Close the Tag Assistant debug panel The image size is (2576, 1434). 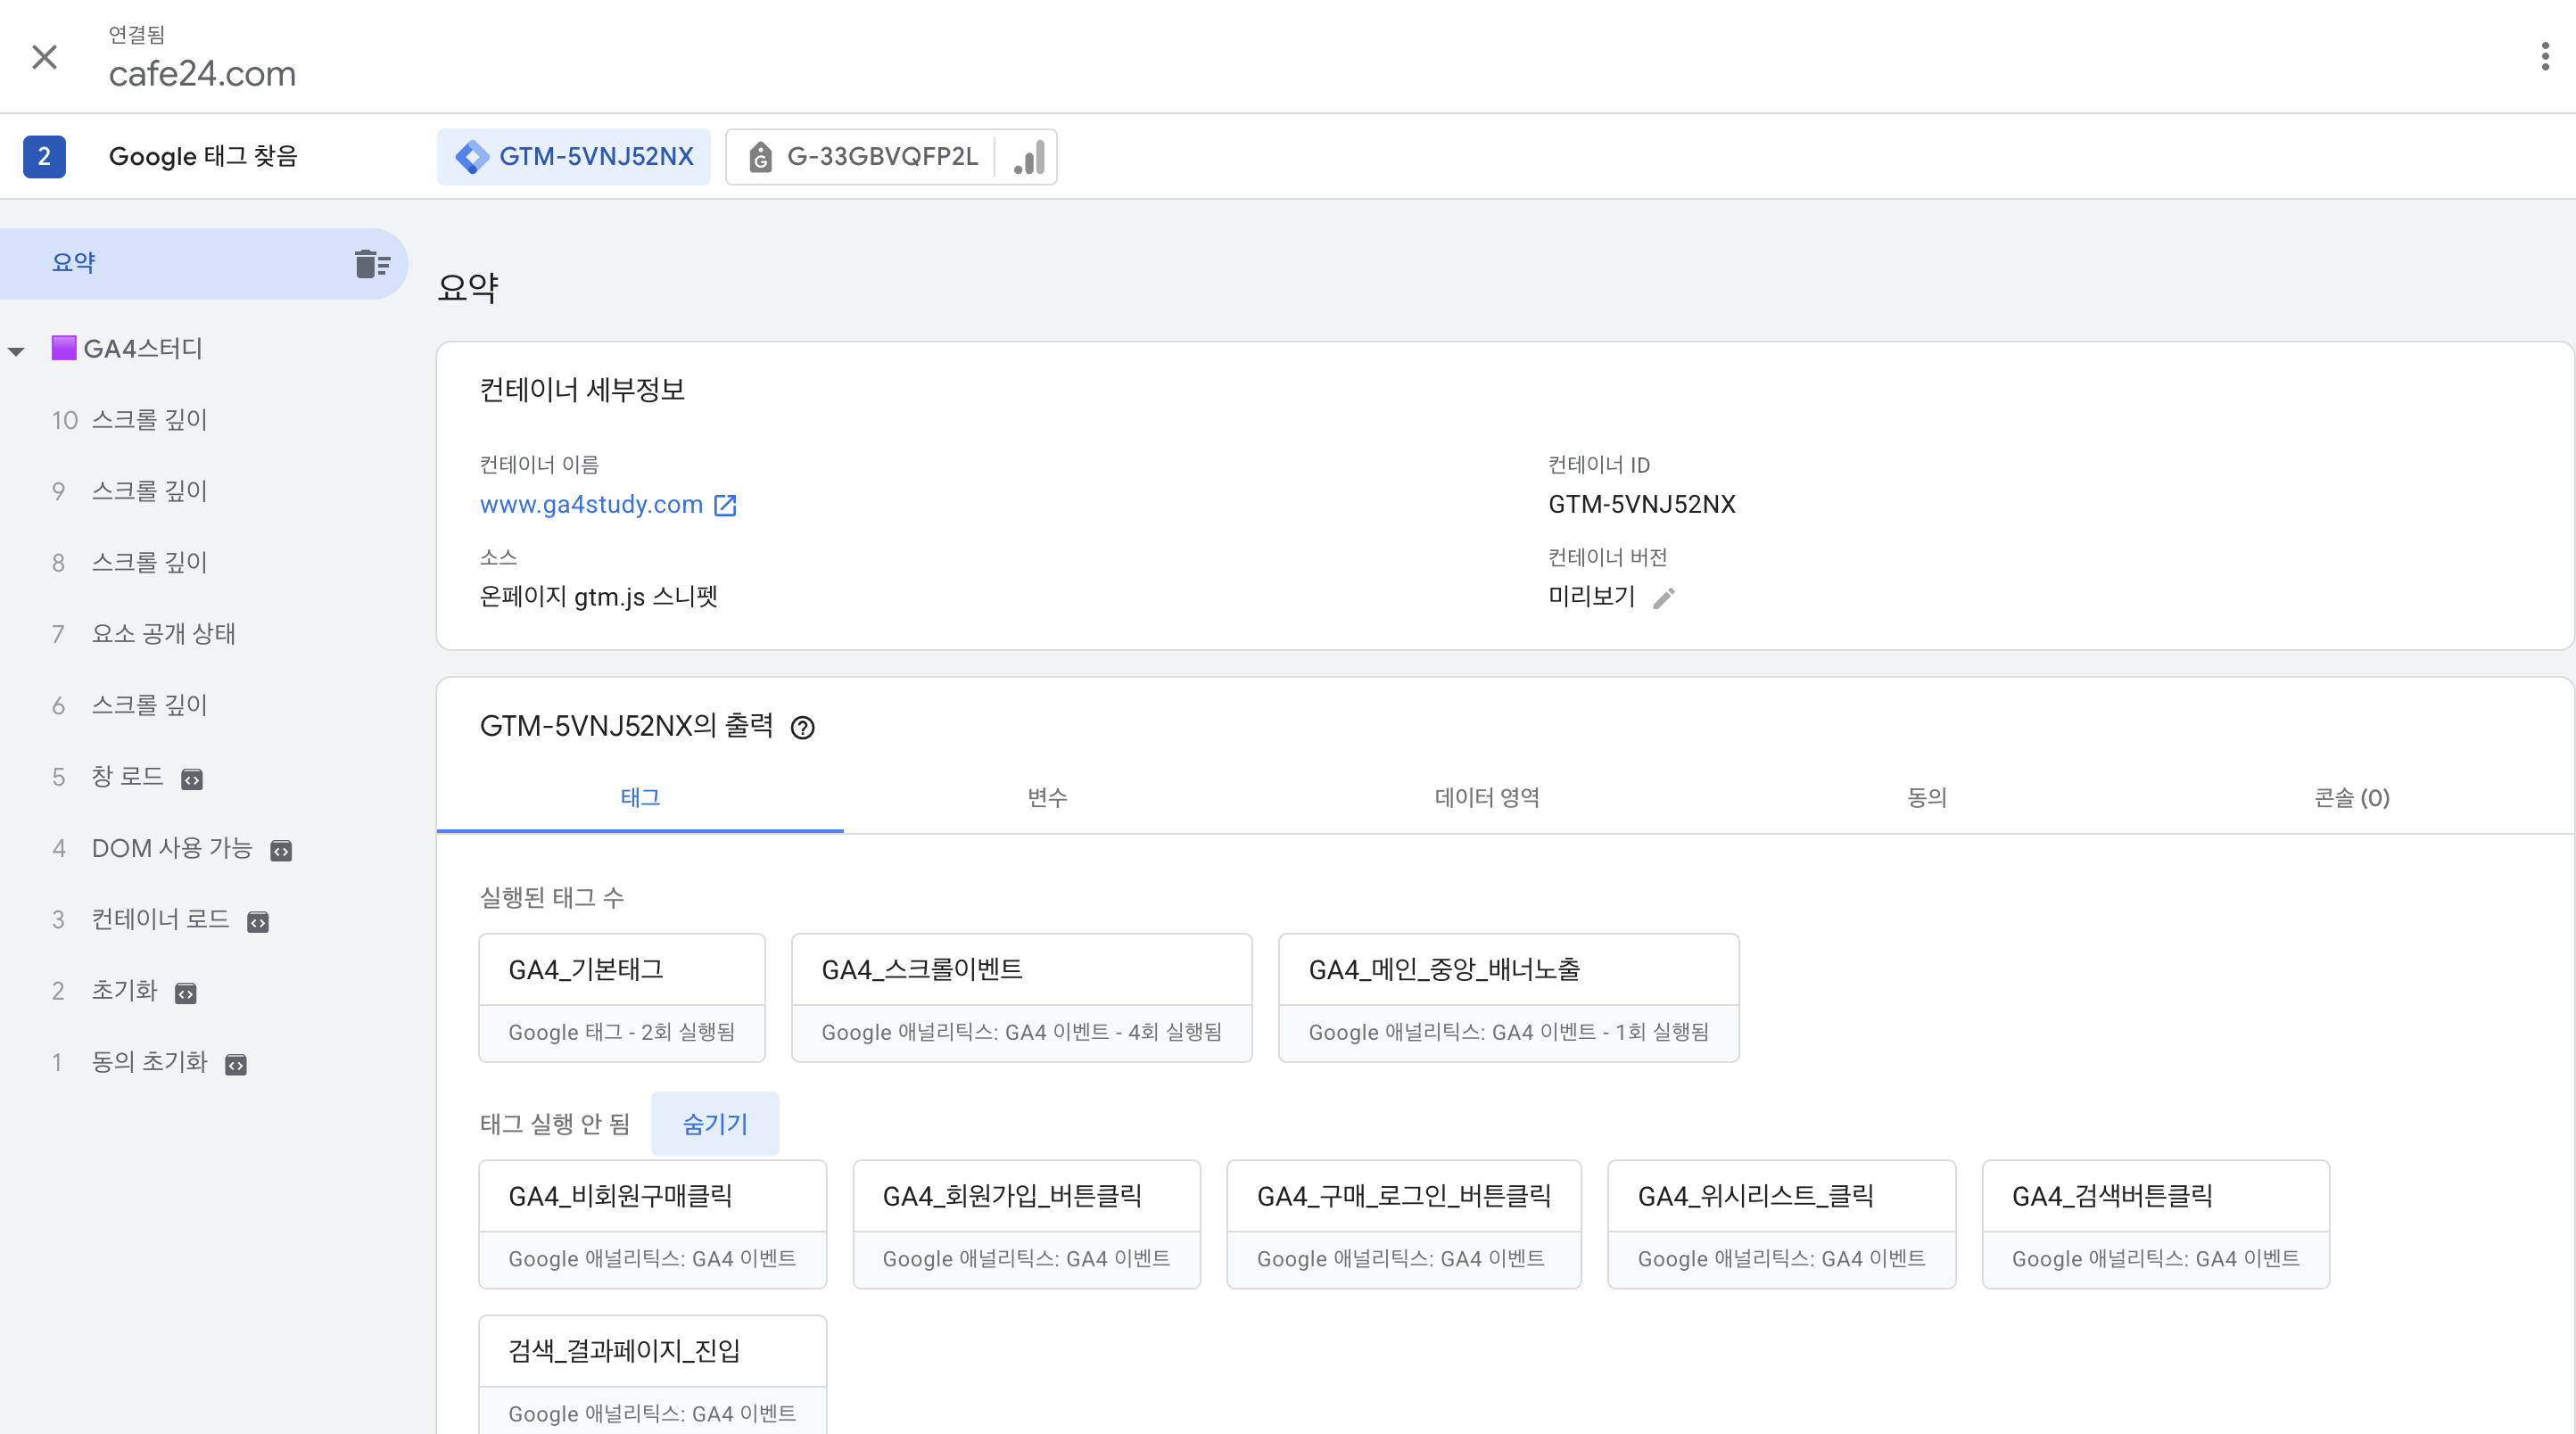point(44,57)
